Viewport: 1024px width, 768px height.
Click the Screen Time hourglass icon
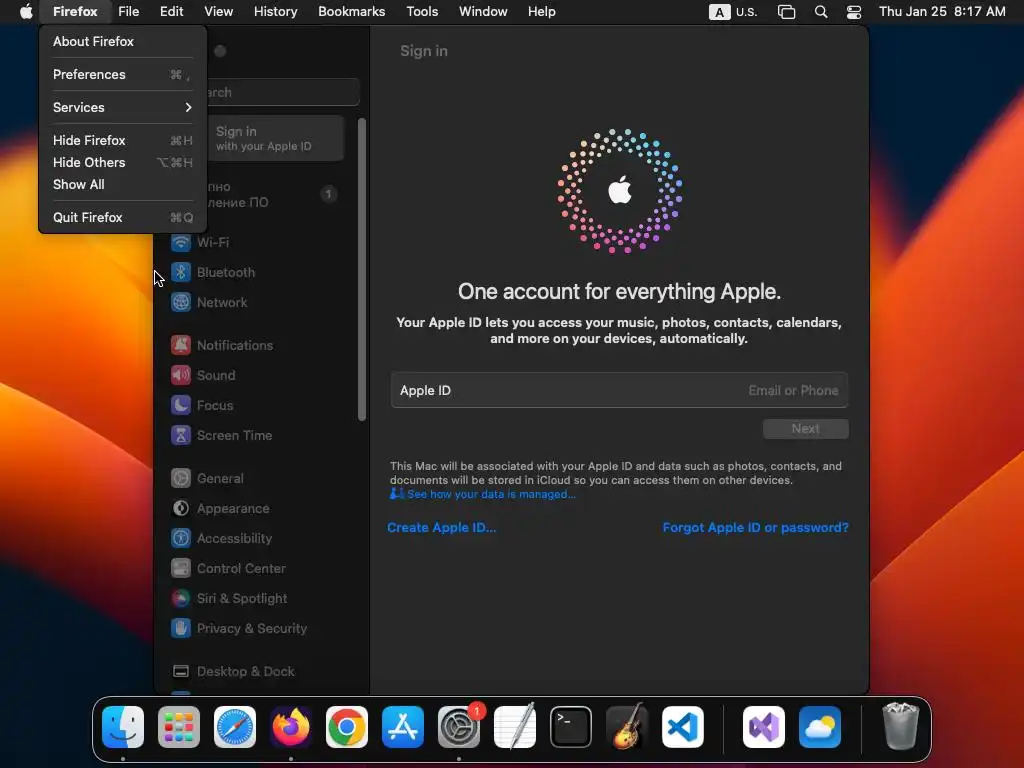181,436
